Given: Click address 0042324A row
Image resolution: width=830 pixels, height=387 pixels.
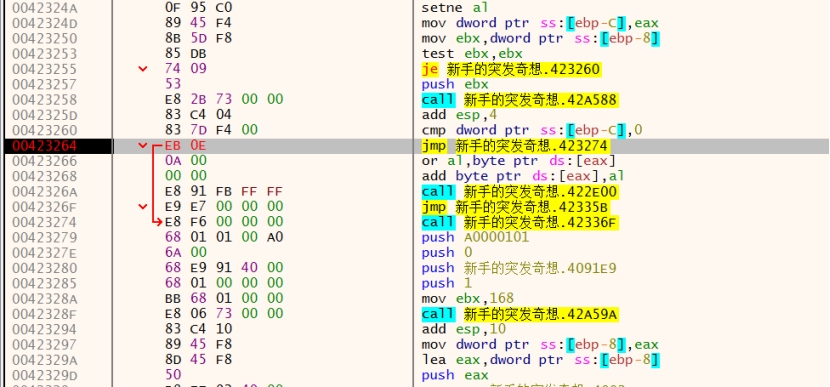Looking at the screenshot, I should 44,8.
